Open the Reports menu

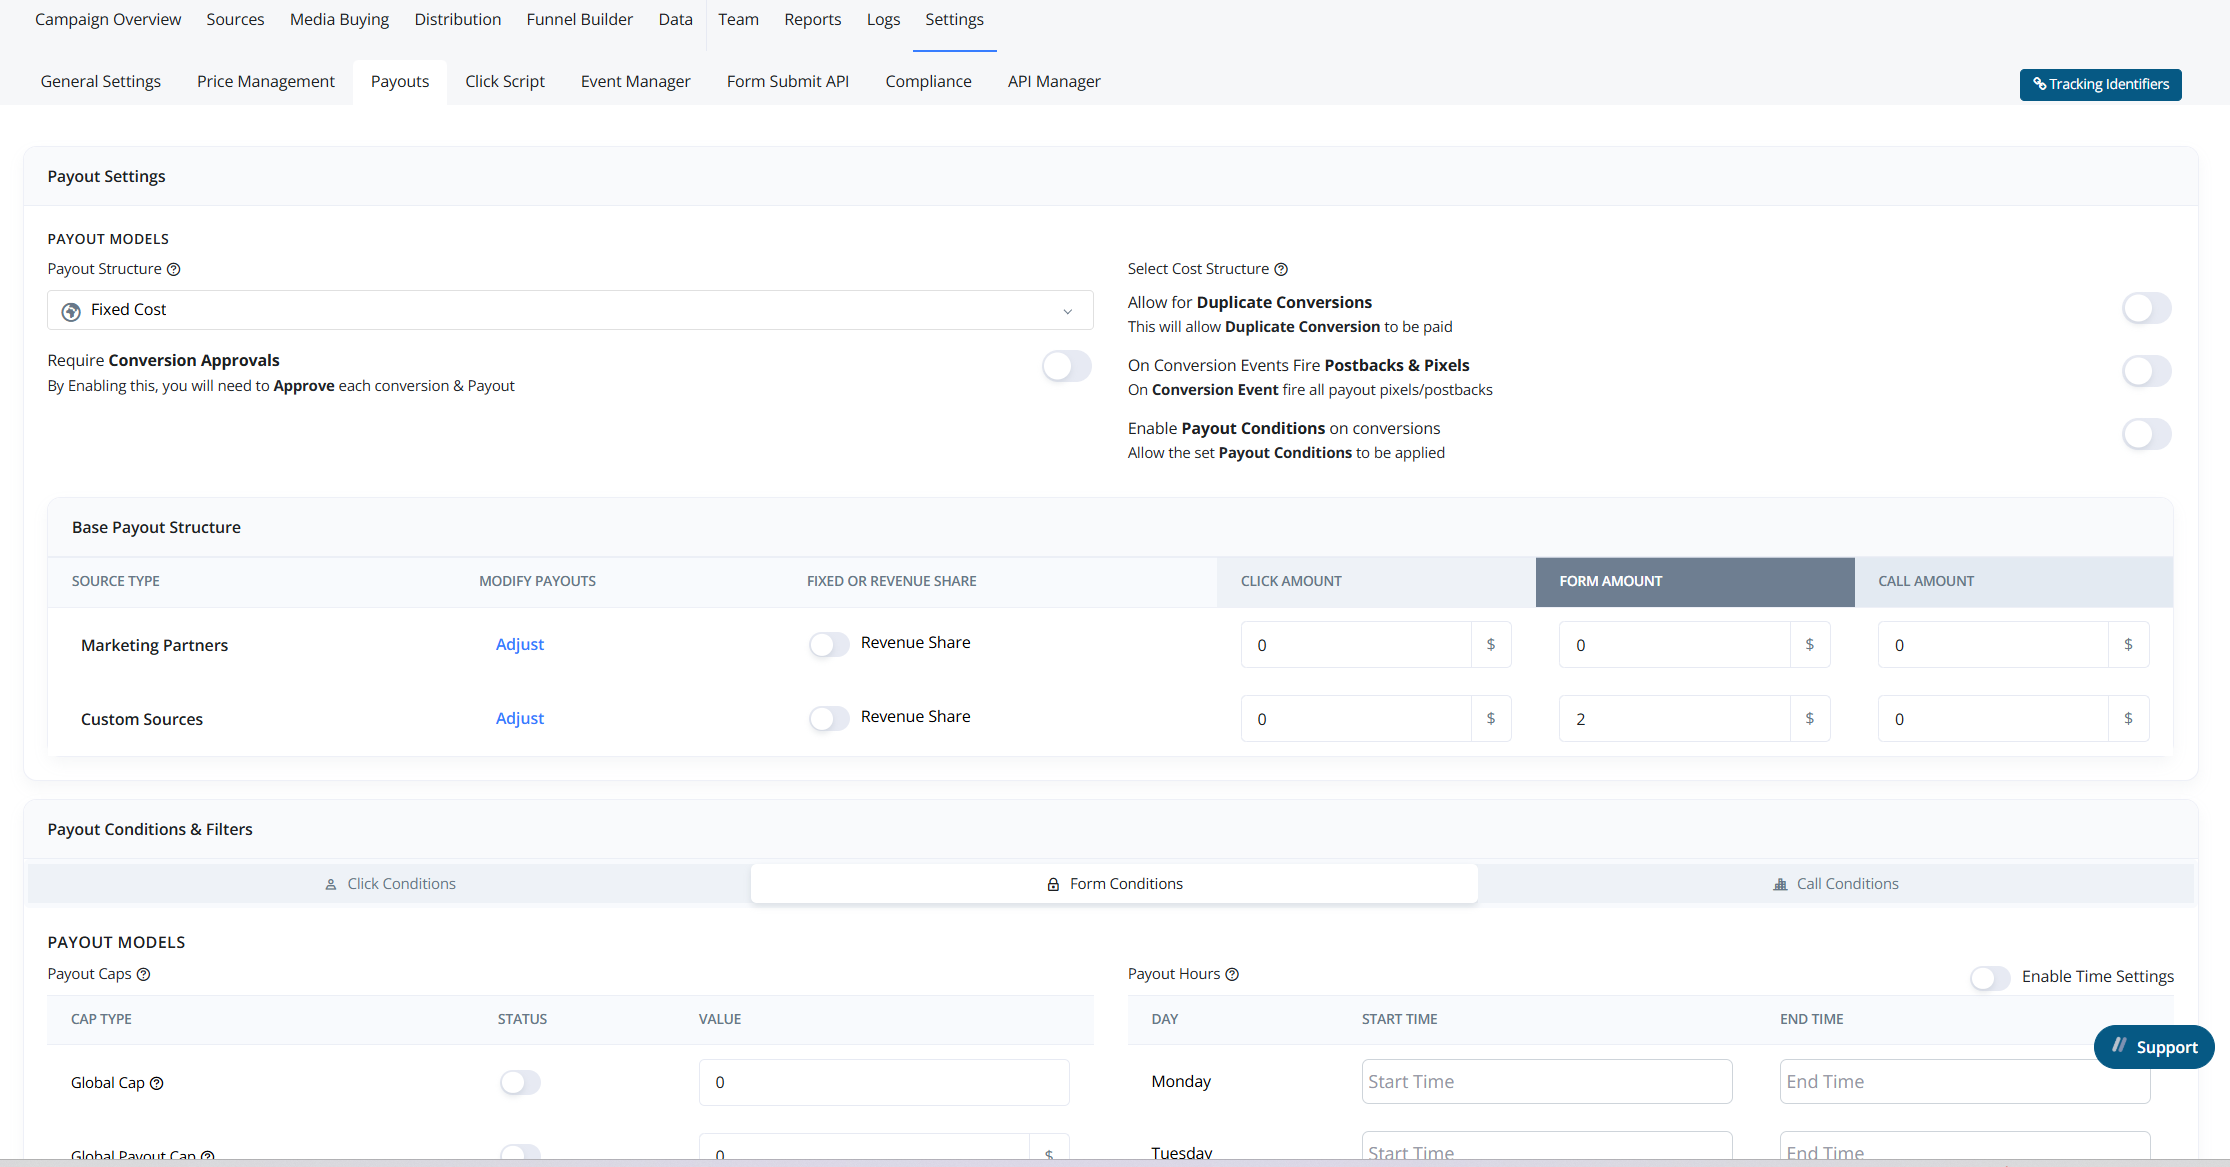pos(812,19)
